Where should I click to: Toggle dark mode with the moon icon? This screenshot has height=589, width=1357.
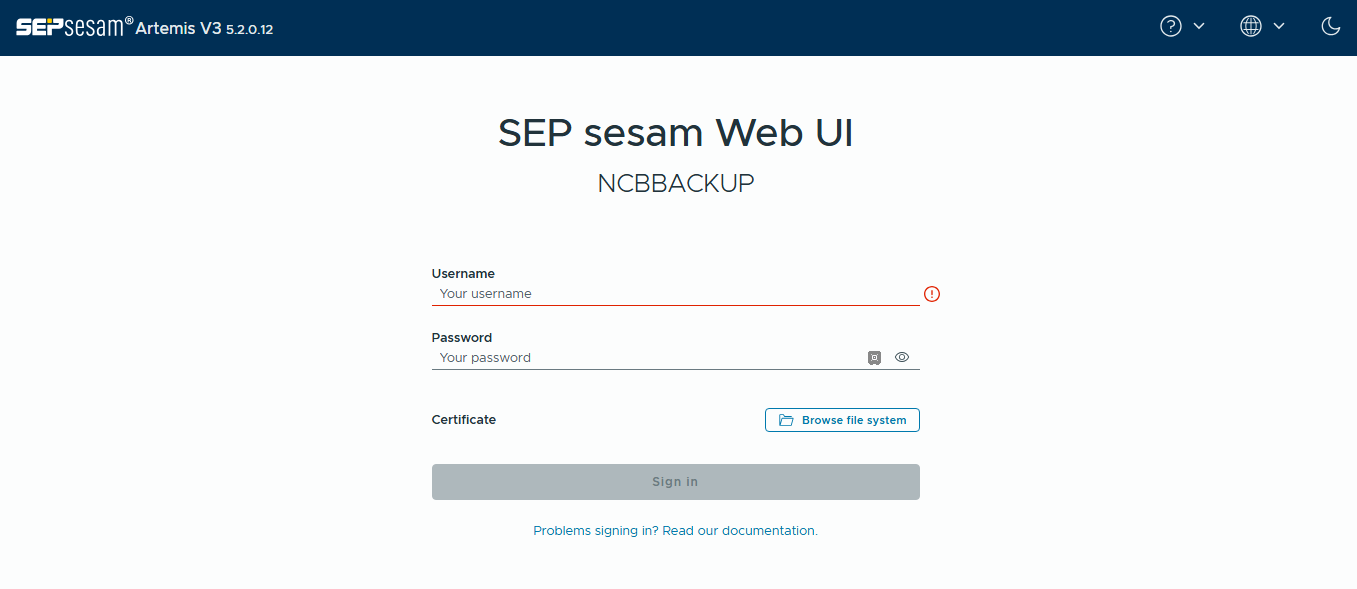pos(1330,27)
